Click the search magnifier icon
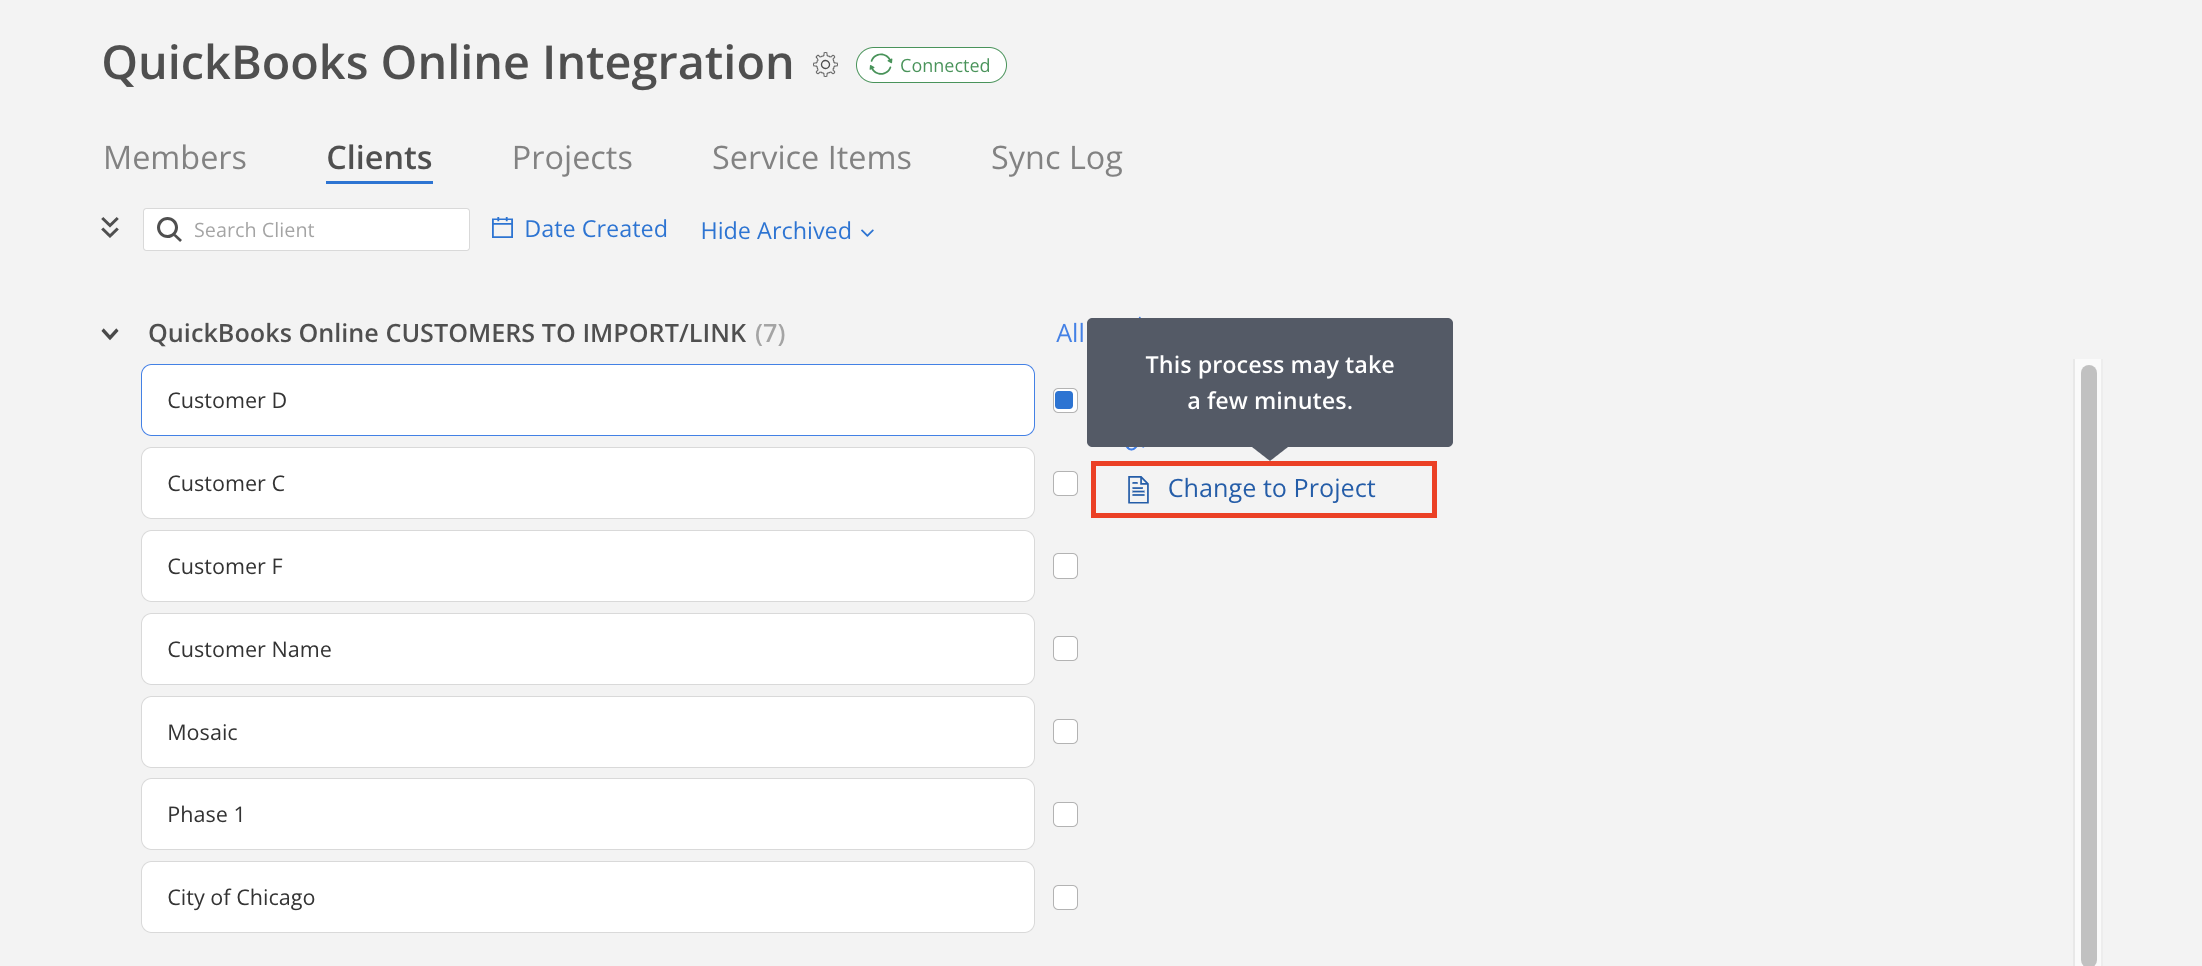The width and height of the screenshot is (2202, 966). [170, 230]
